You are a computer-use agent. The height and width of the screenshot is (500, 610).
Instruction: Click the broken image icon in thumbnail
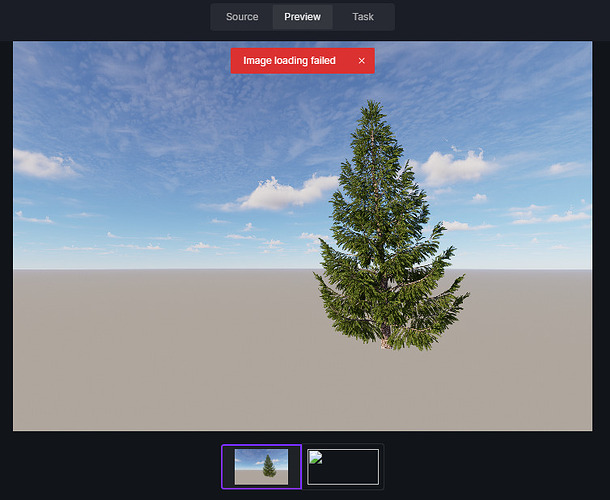[316, 458]
